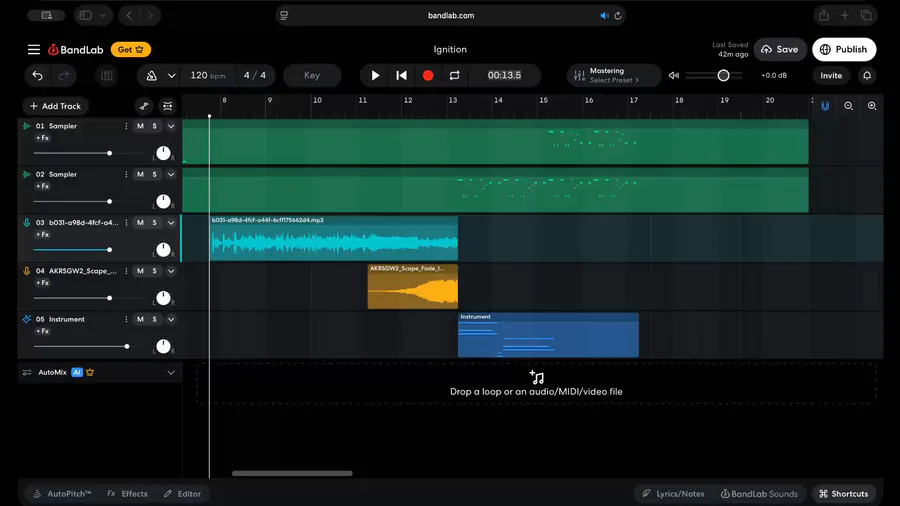Toggle loop cycle mode
This screenshot has width=900, height=506.
coord(455,75)
